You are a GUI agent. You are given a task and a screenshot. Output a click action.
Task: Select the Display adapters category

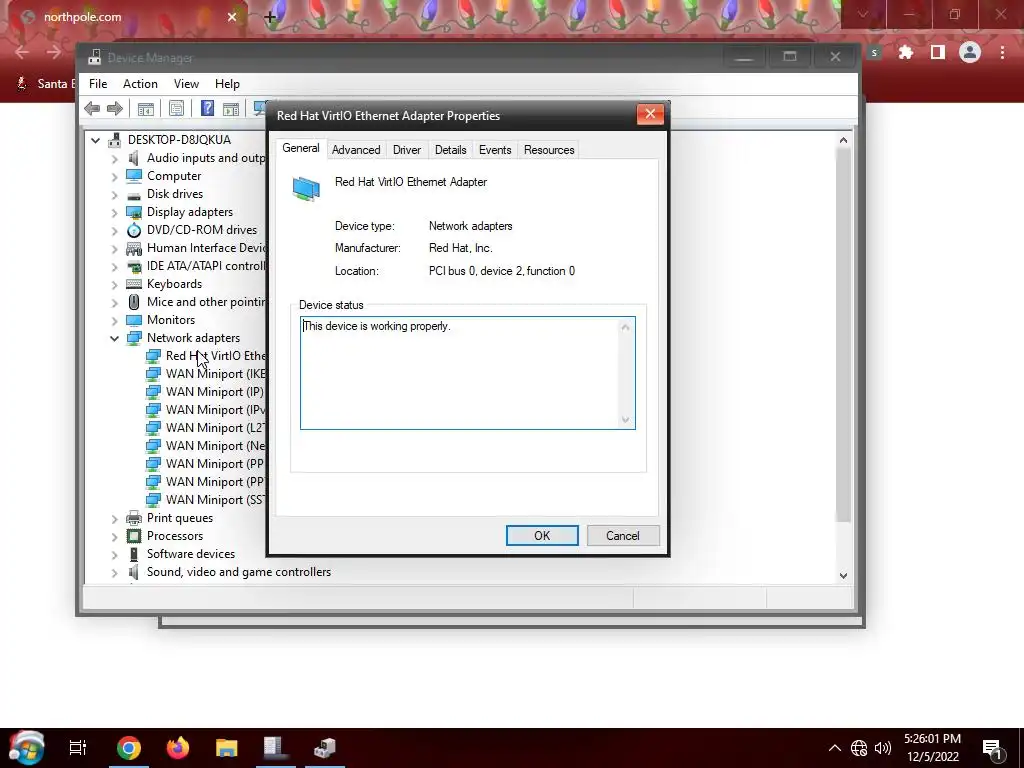pos(189,212)
